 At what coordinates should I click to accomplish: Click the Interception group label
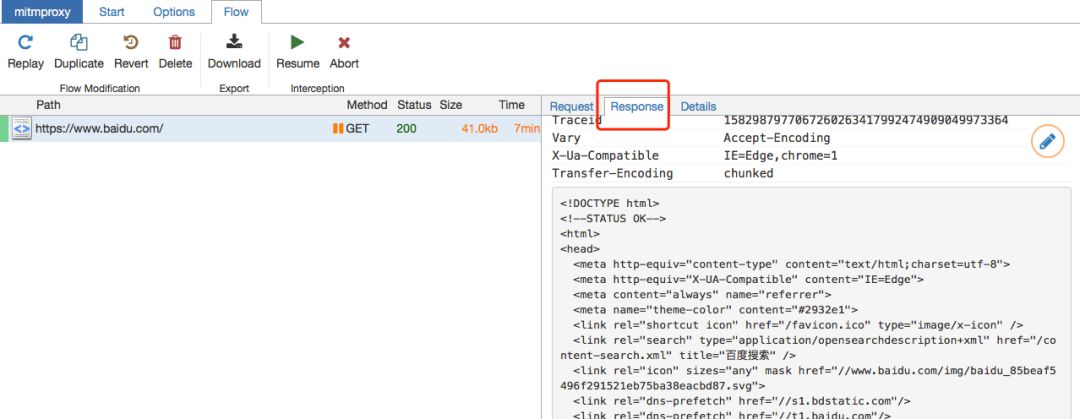pyautogui.click(x=318, y=88)
